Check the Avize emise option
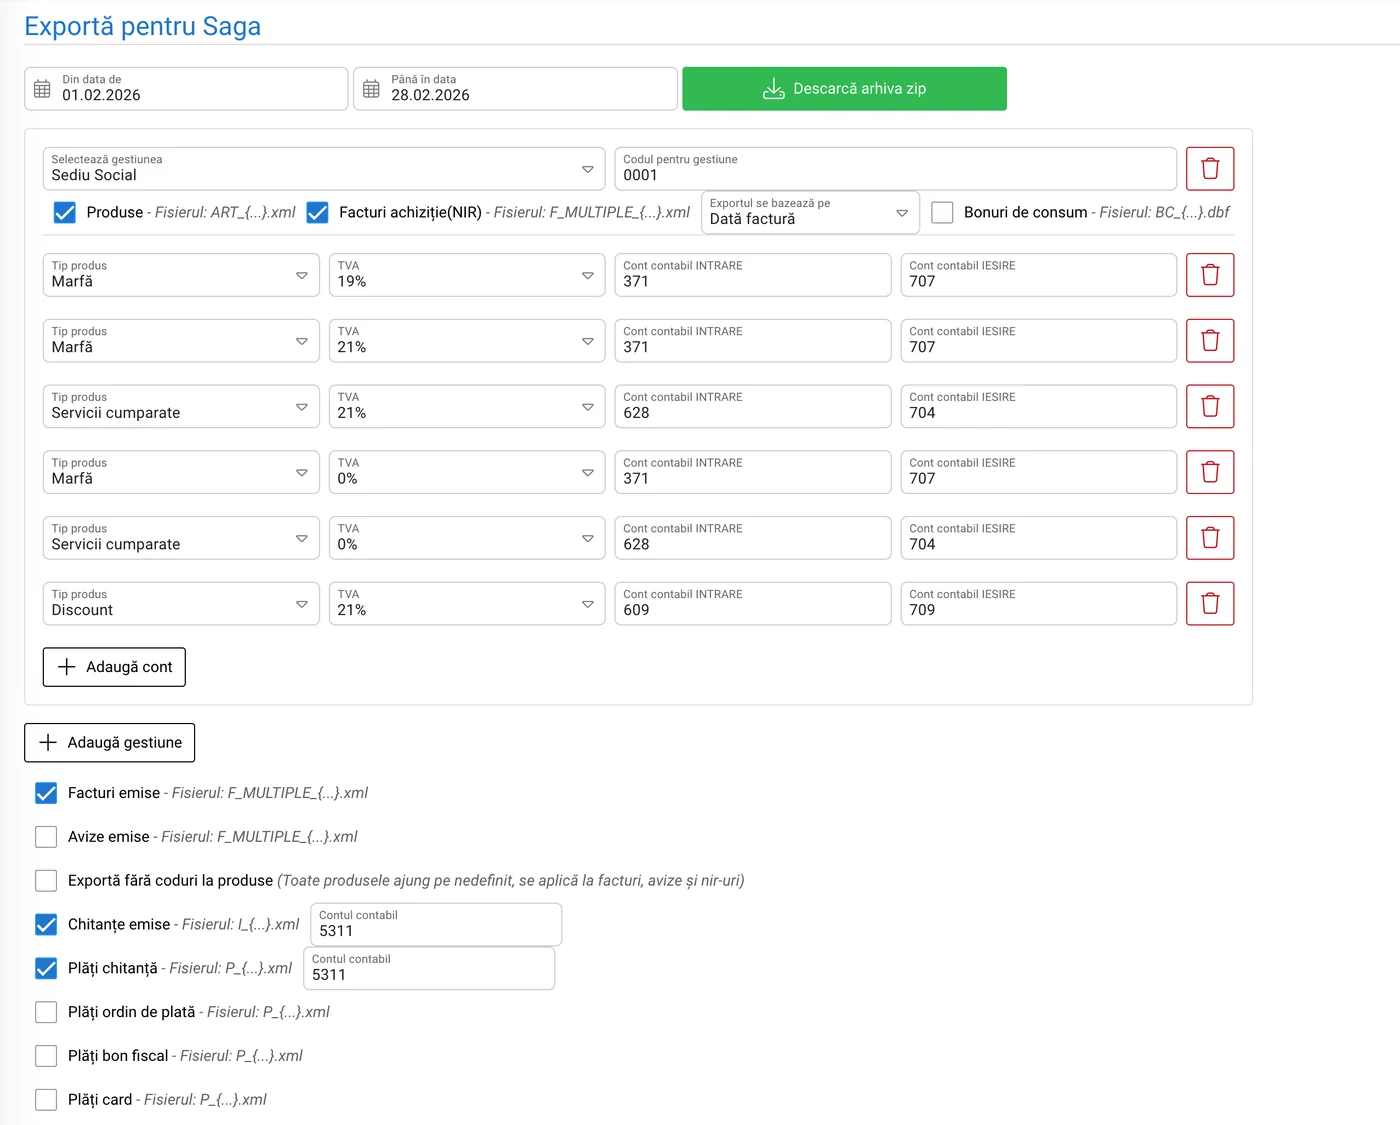The image size is (1400, 1125). click(x=46, y=837)
